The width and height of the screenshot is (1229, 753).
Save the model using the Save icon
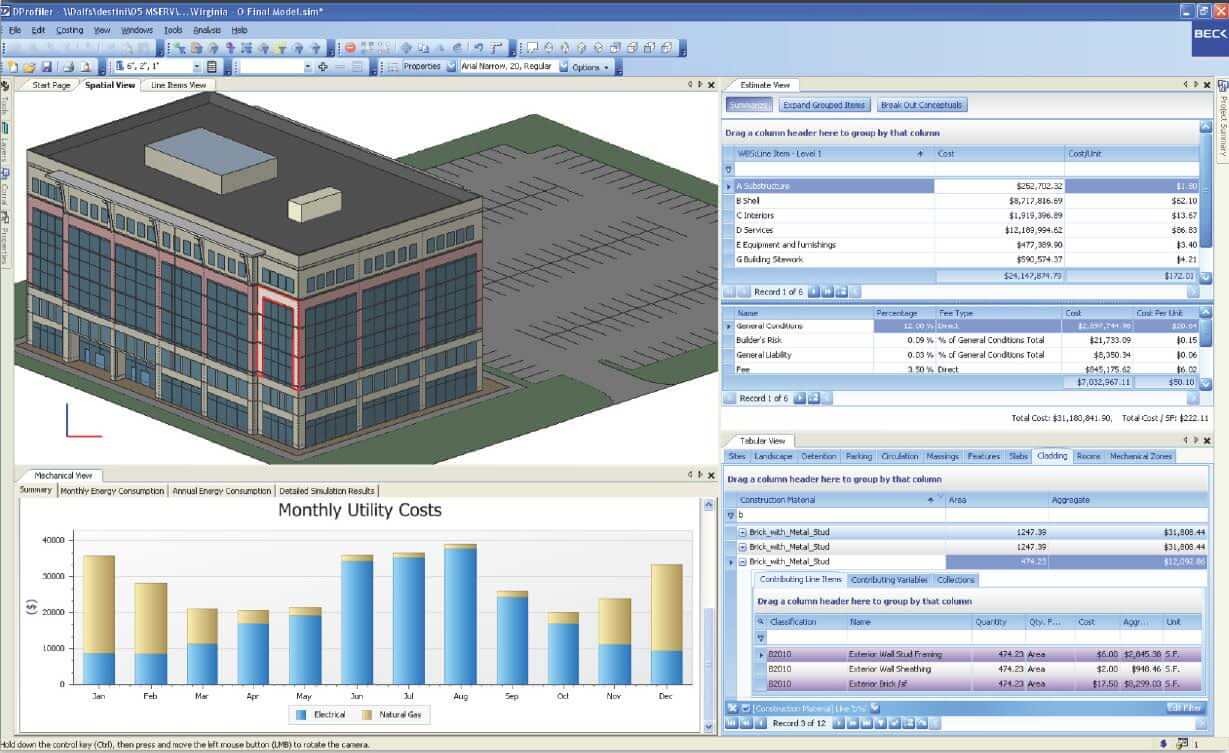[47, 65]
